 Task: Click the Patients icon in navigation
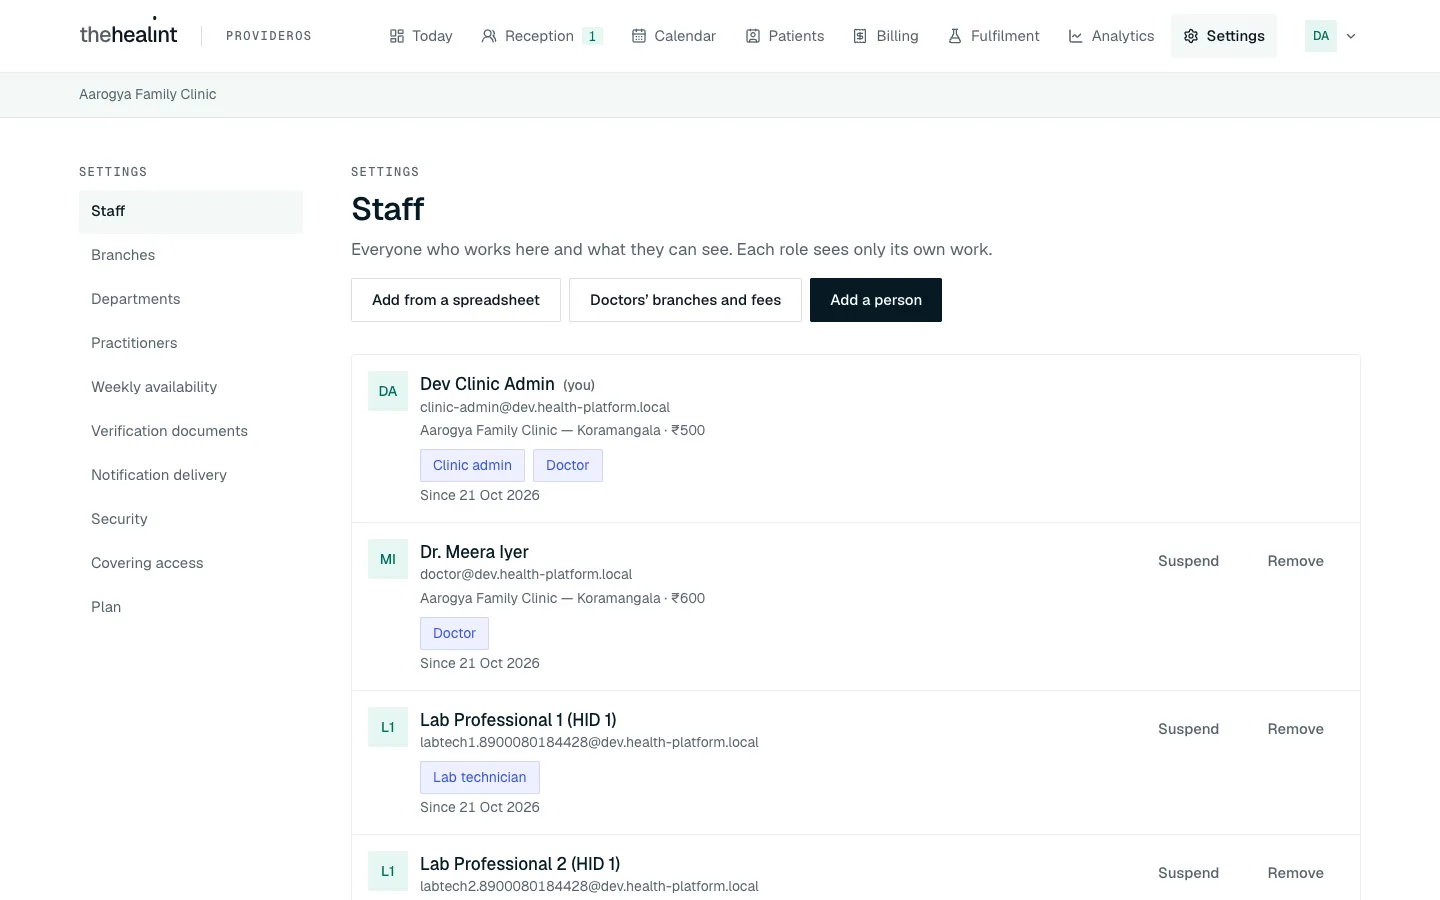point(753,36)
